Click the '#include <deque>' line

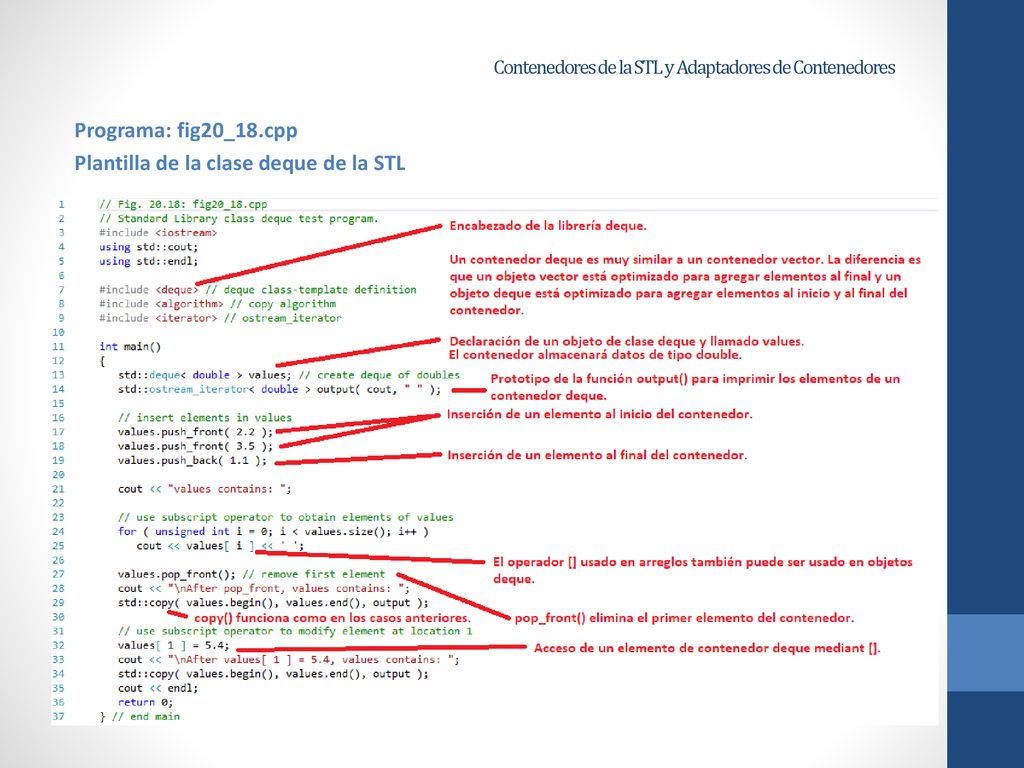(148, 289)
